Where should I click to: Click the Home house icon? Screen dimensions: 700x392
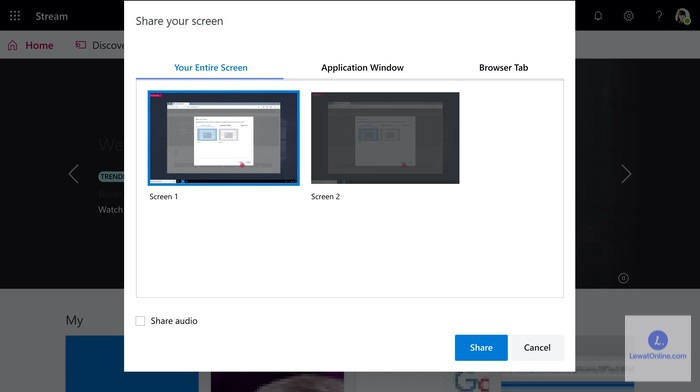click(12, 45)
